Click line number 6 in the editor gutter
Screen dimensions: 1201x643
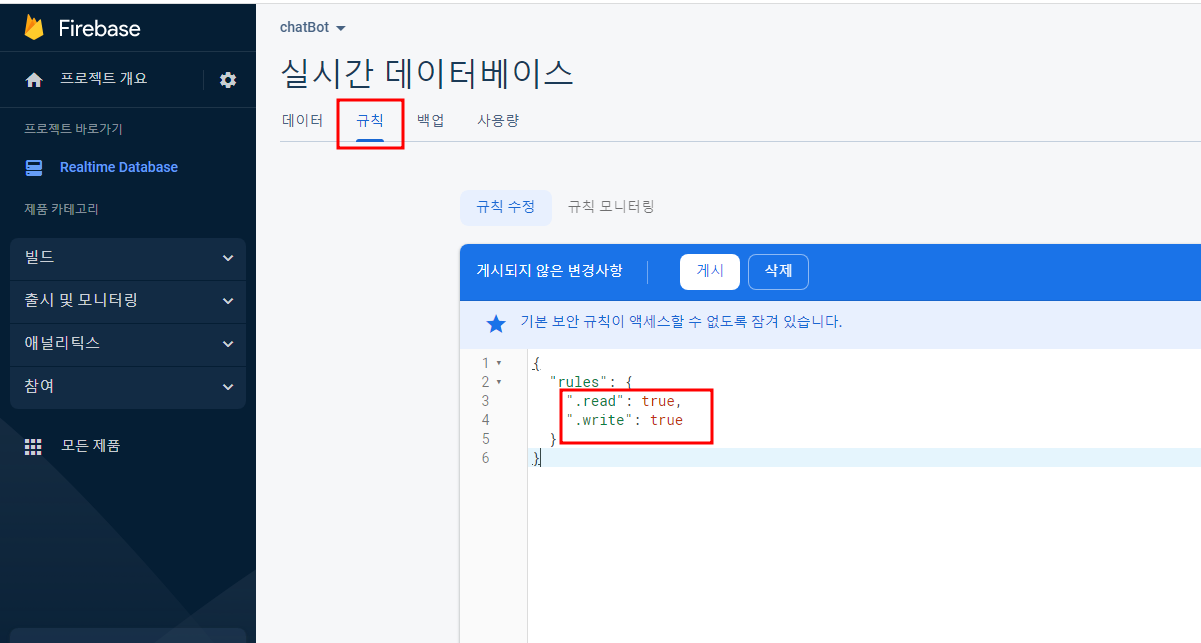(486, 458)
